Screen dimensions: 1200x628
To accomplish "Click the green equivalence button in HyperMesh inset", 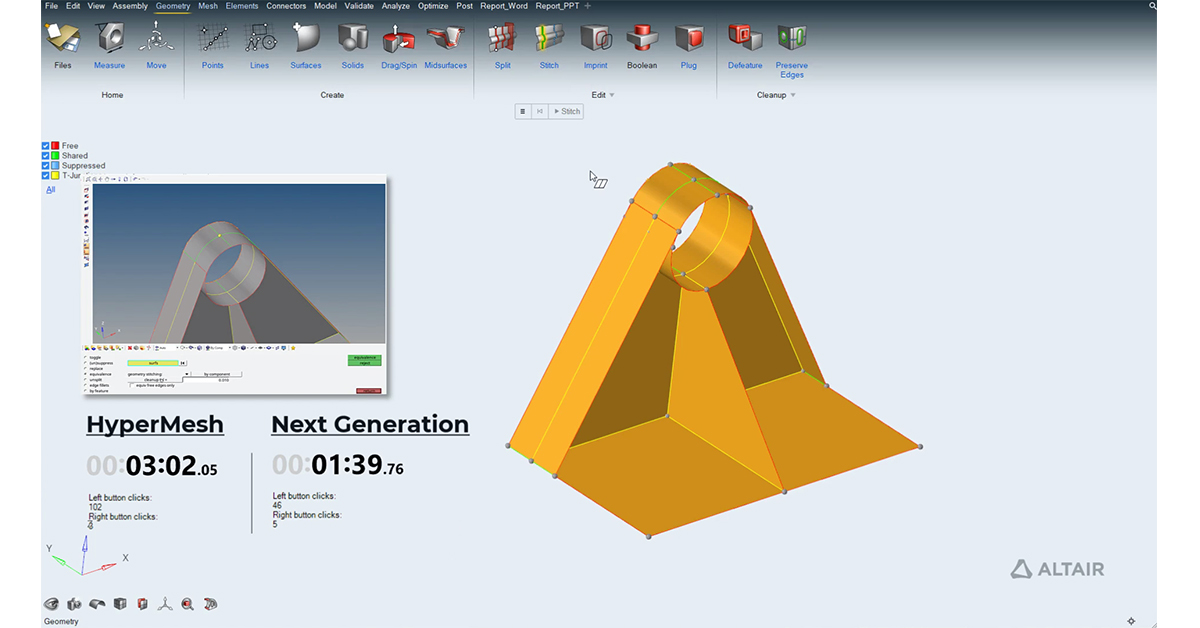I will (x=364, y=357).
